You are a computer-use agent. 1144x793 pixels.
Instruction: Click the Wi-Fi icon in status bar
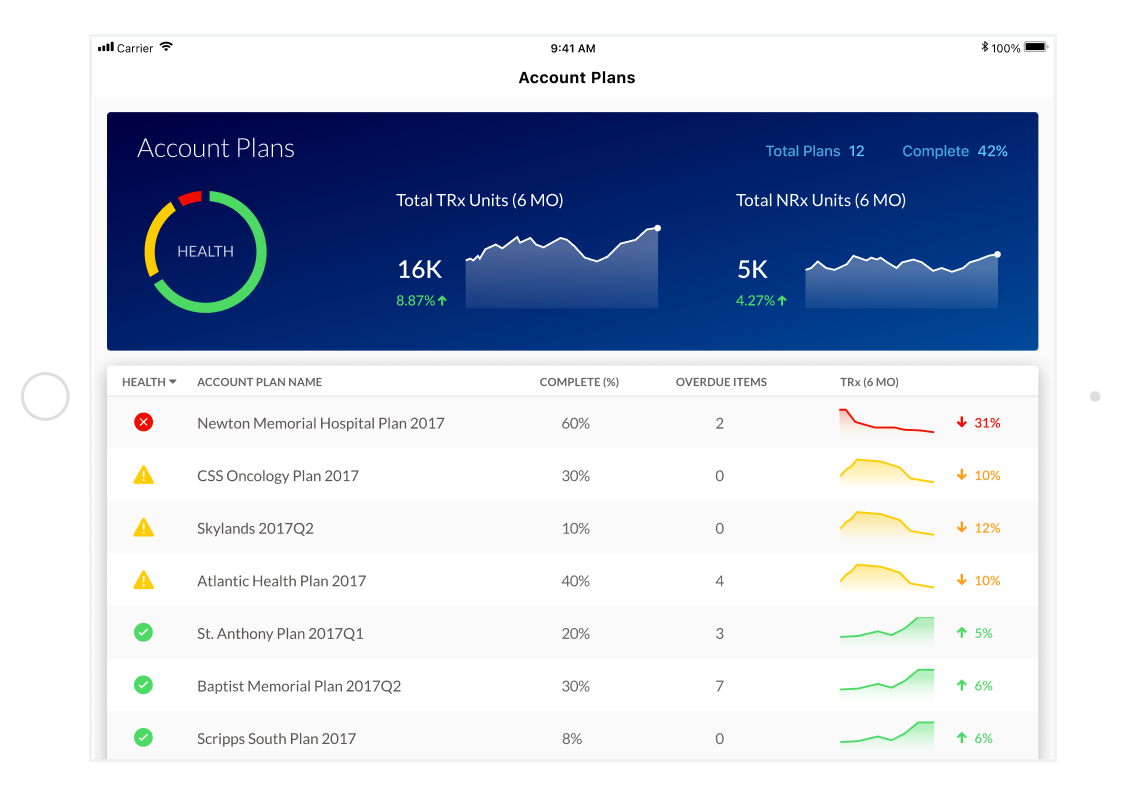pyautogui.click(x=166, y=47)
